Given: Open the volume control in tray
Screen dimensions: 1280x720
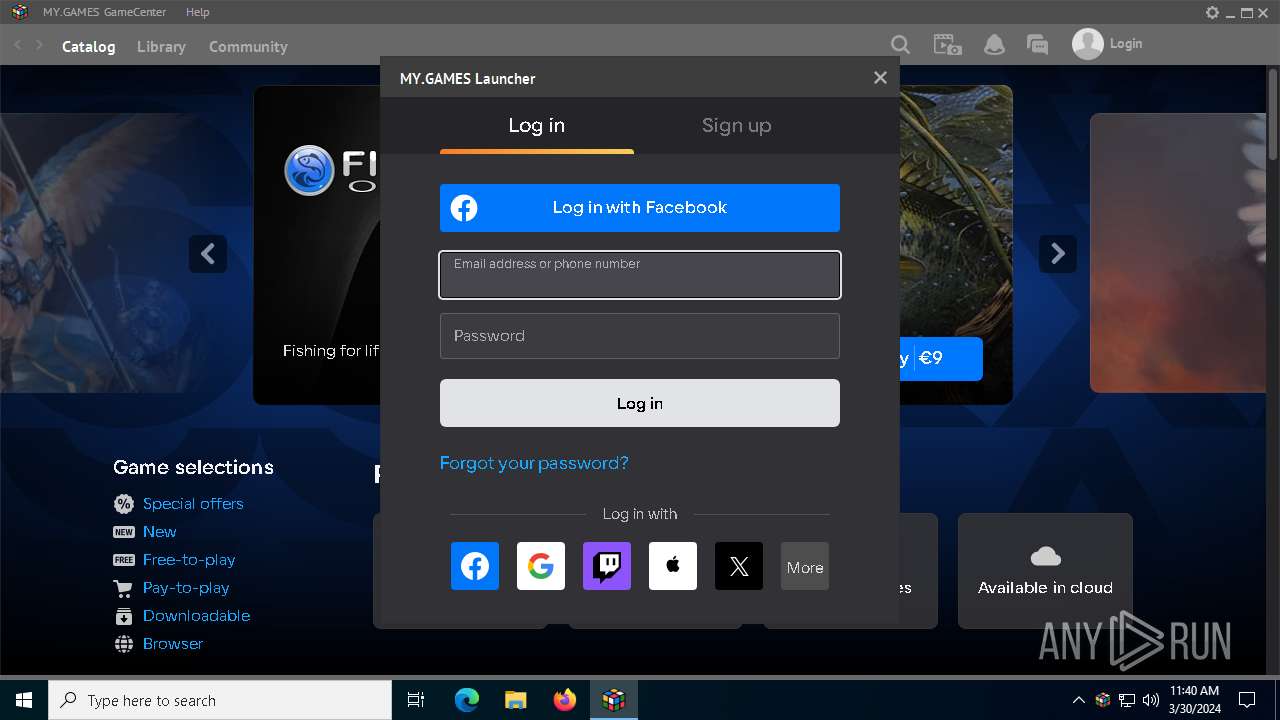Looking at the screenshot, I should click(1150, 700).
